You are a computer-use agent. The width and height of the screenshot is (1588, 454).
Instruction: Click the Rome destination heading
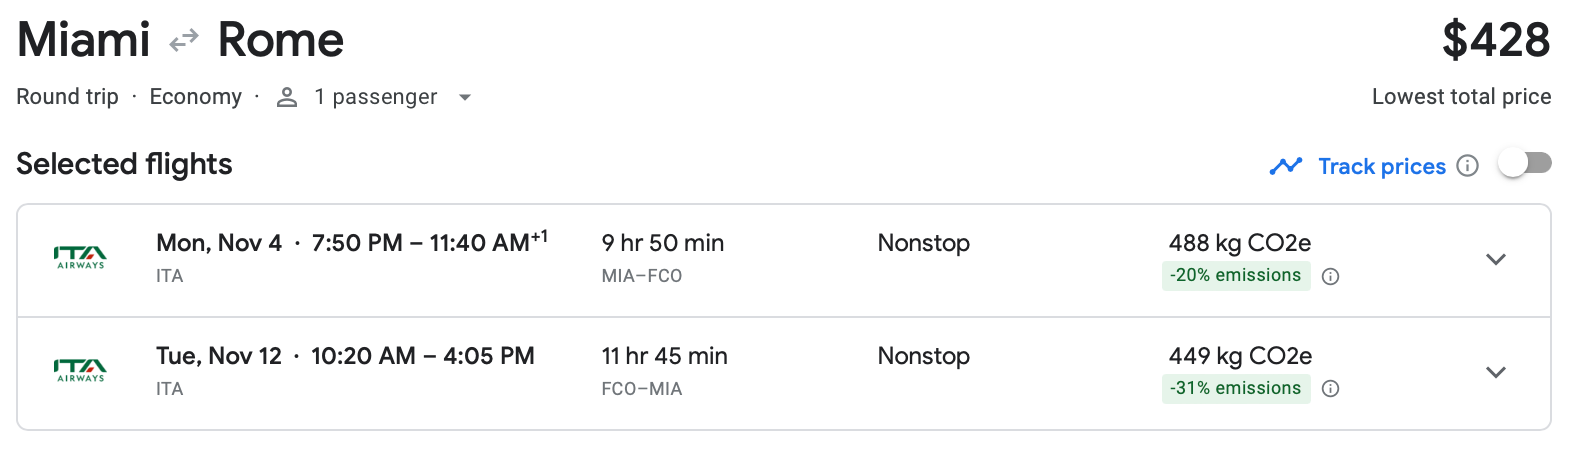[281, 41]
